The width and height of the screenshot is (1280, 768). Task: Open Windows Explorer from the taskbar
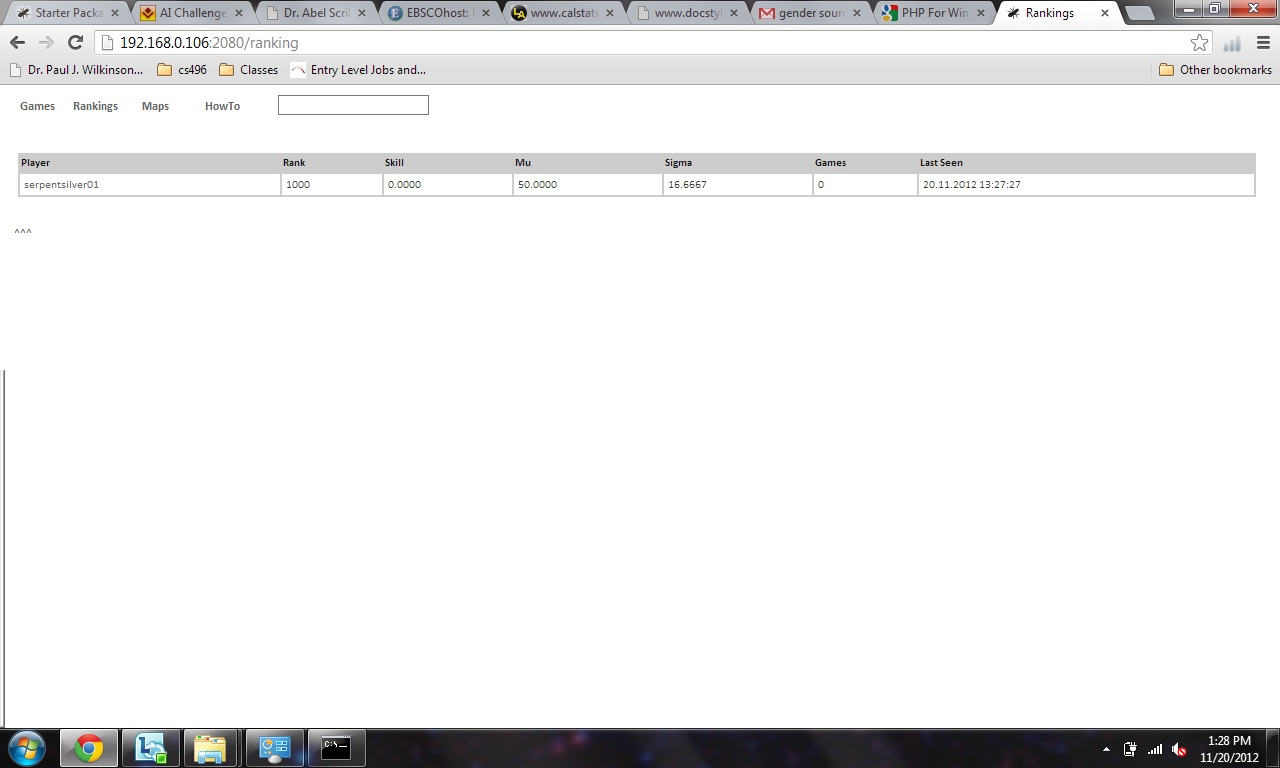[x=210, y=748]
